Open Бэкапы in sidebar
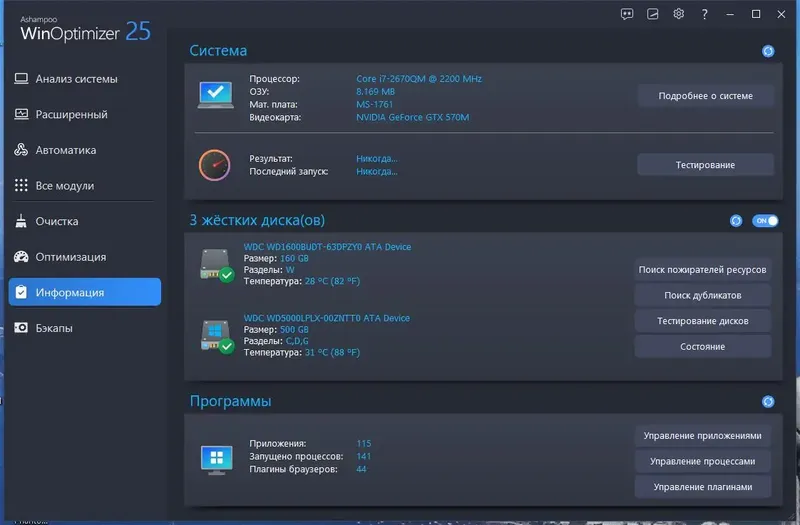Image resolution: width=800 pixels, height=525 pixels. pyautogui.click(x=84, y=328)
